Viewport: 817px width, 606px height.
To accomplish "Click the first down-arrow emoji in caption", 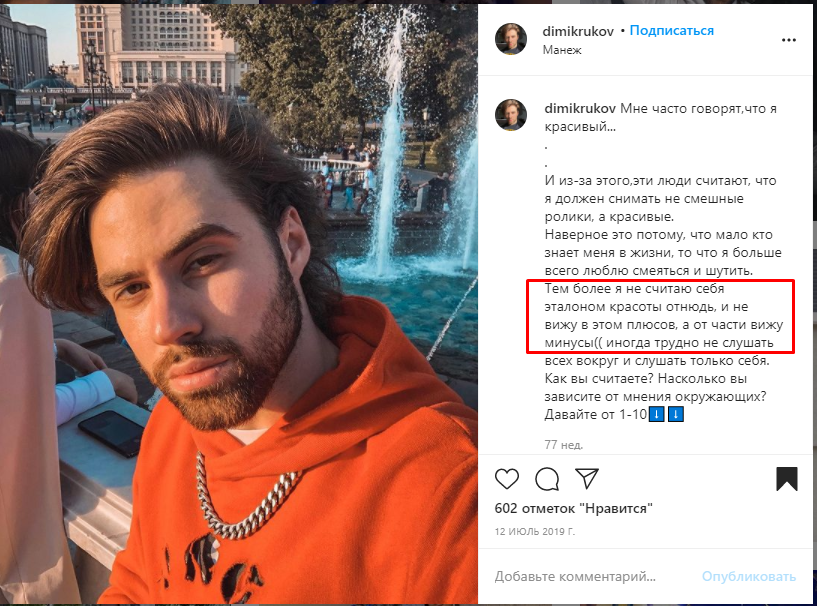I will click(x=657, y=414).
